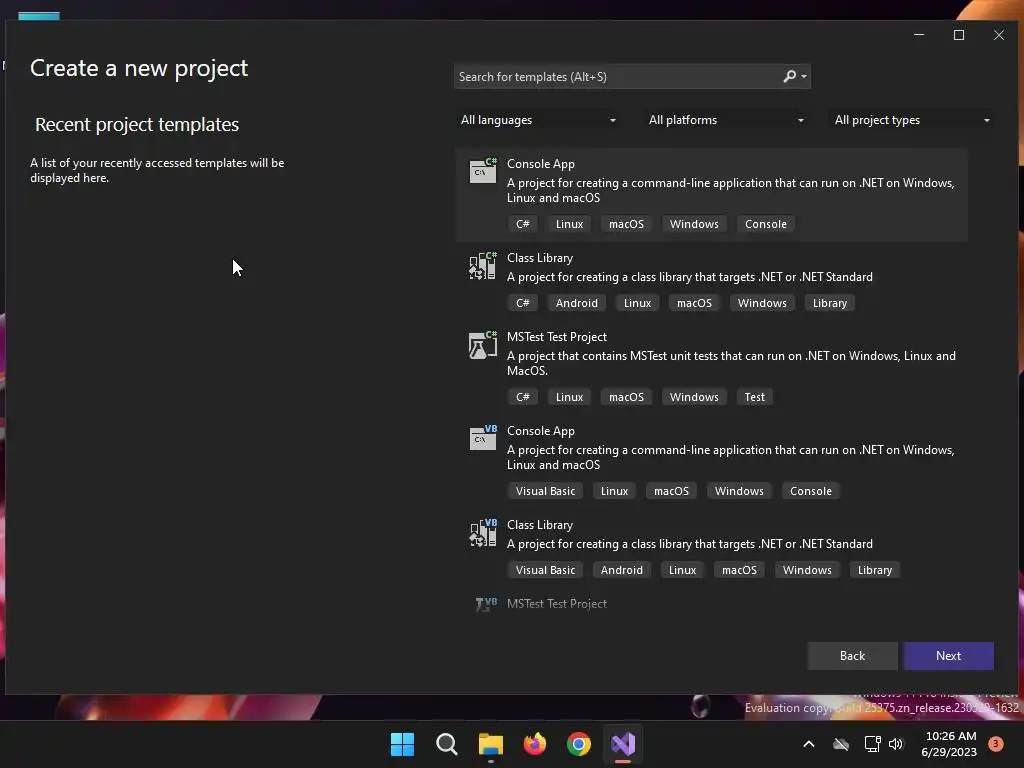Select C# Class Library template title
Viewport: 1024px width, 768px height.
pos(540,258)
